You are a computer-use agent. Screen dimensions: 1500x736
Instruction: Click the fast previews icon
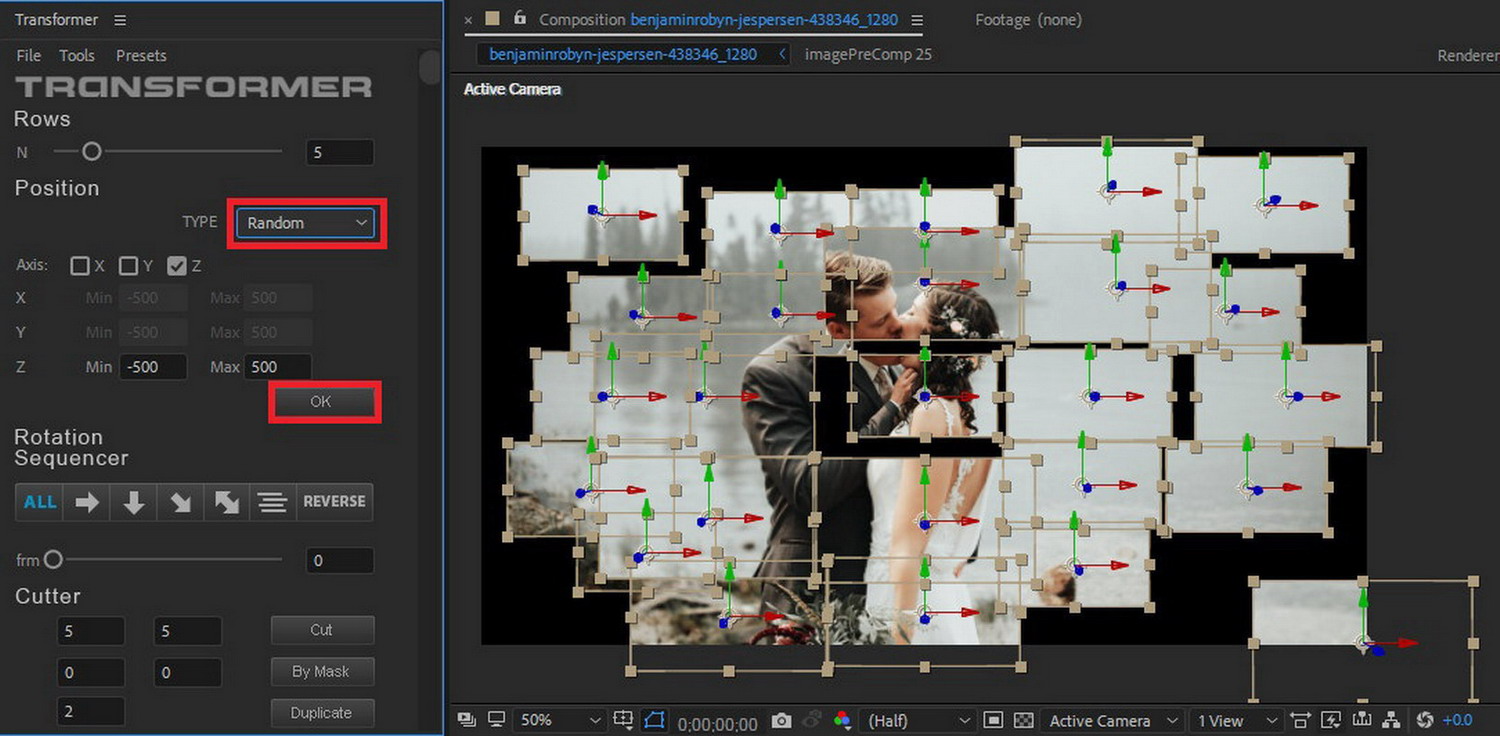tap(1331, 720)
